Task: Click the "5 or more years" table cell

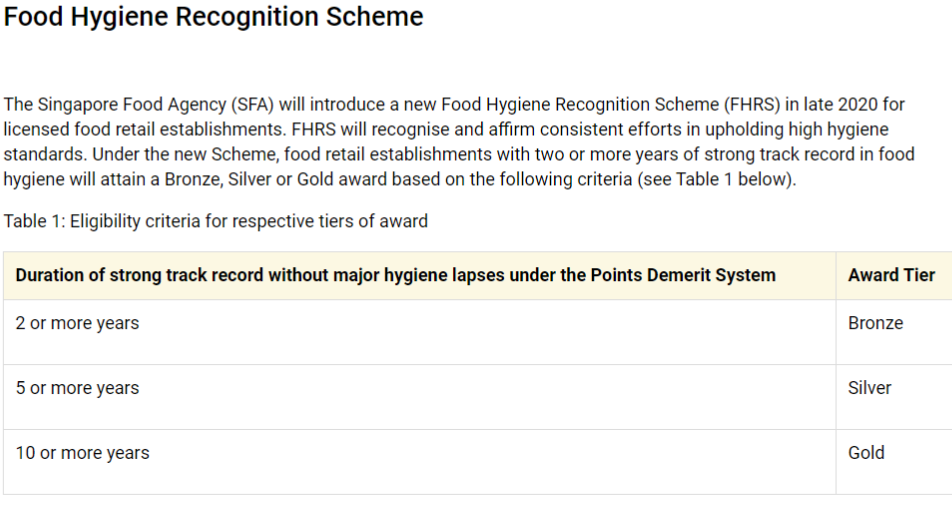Action: coord(77,388)
